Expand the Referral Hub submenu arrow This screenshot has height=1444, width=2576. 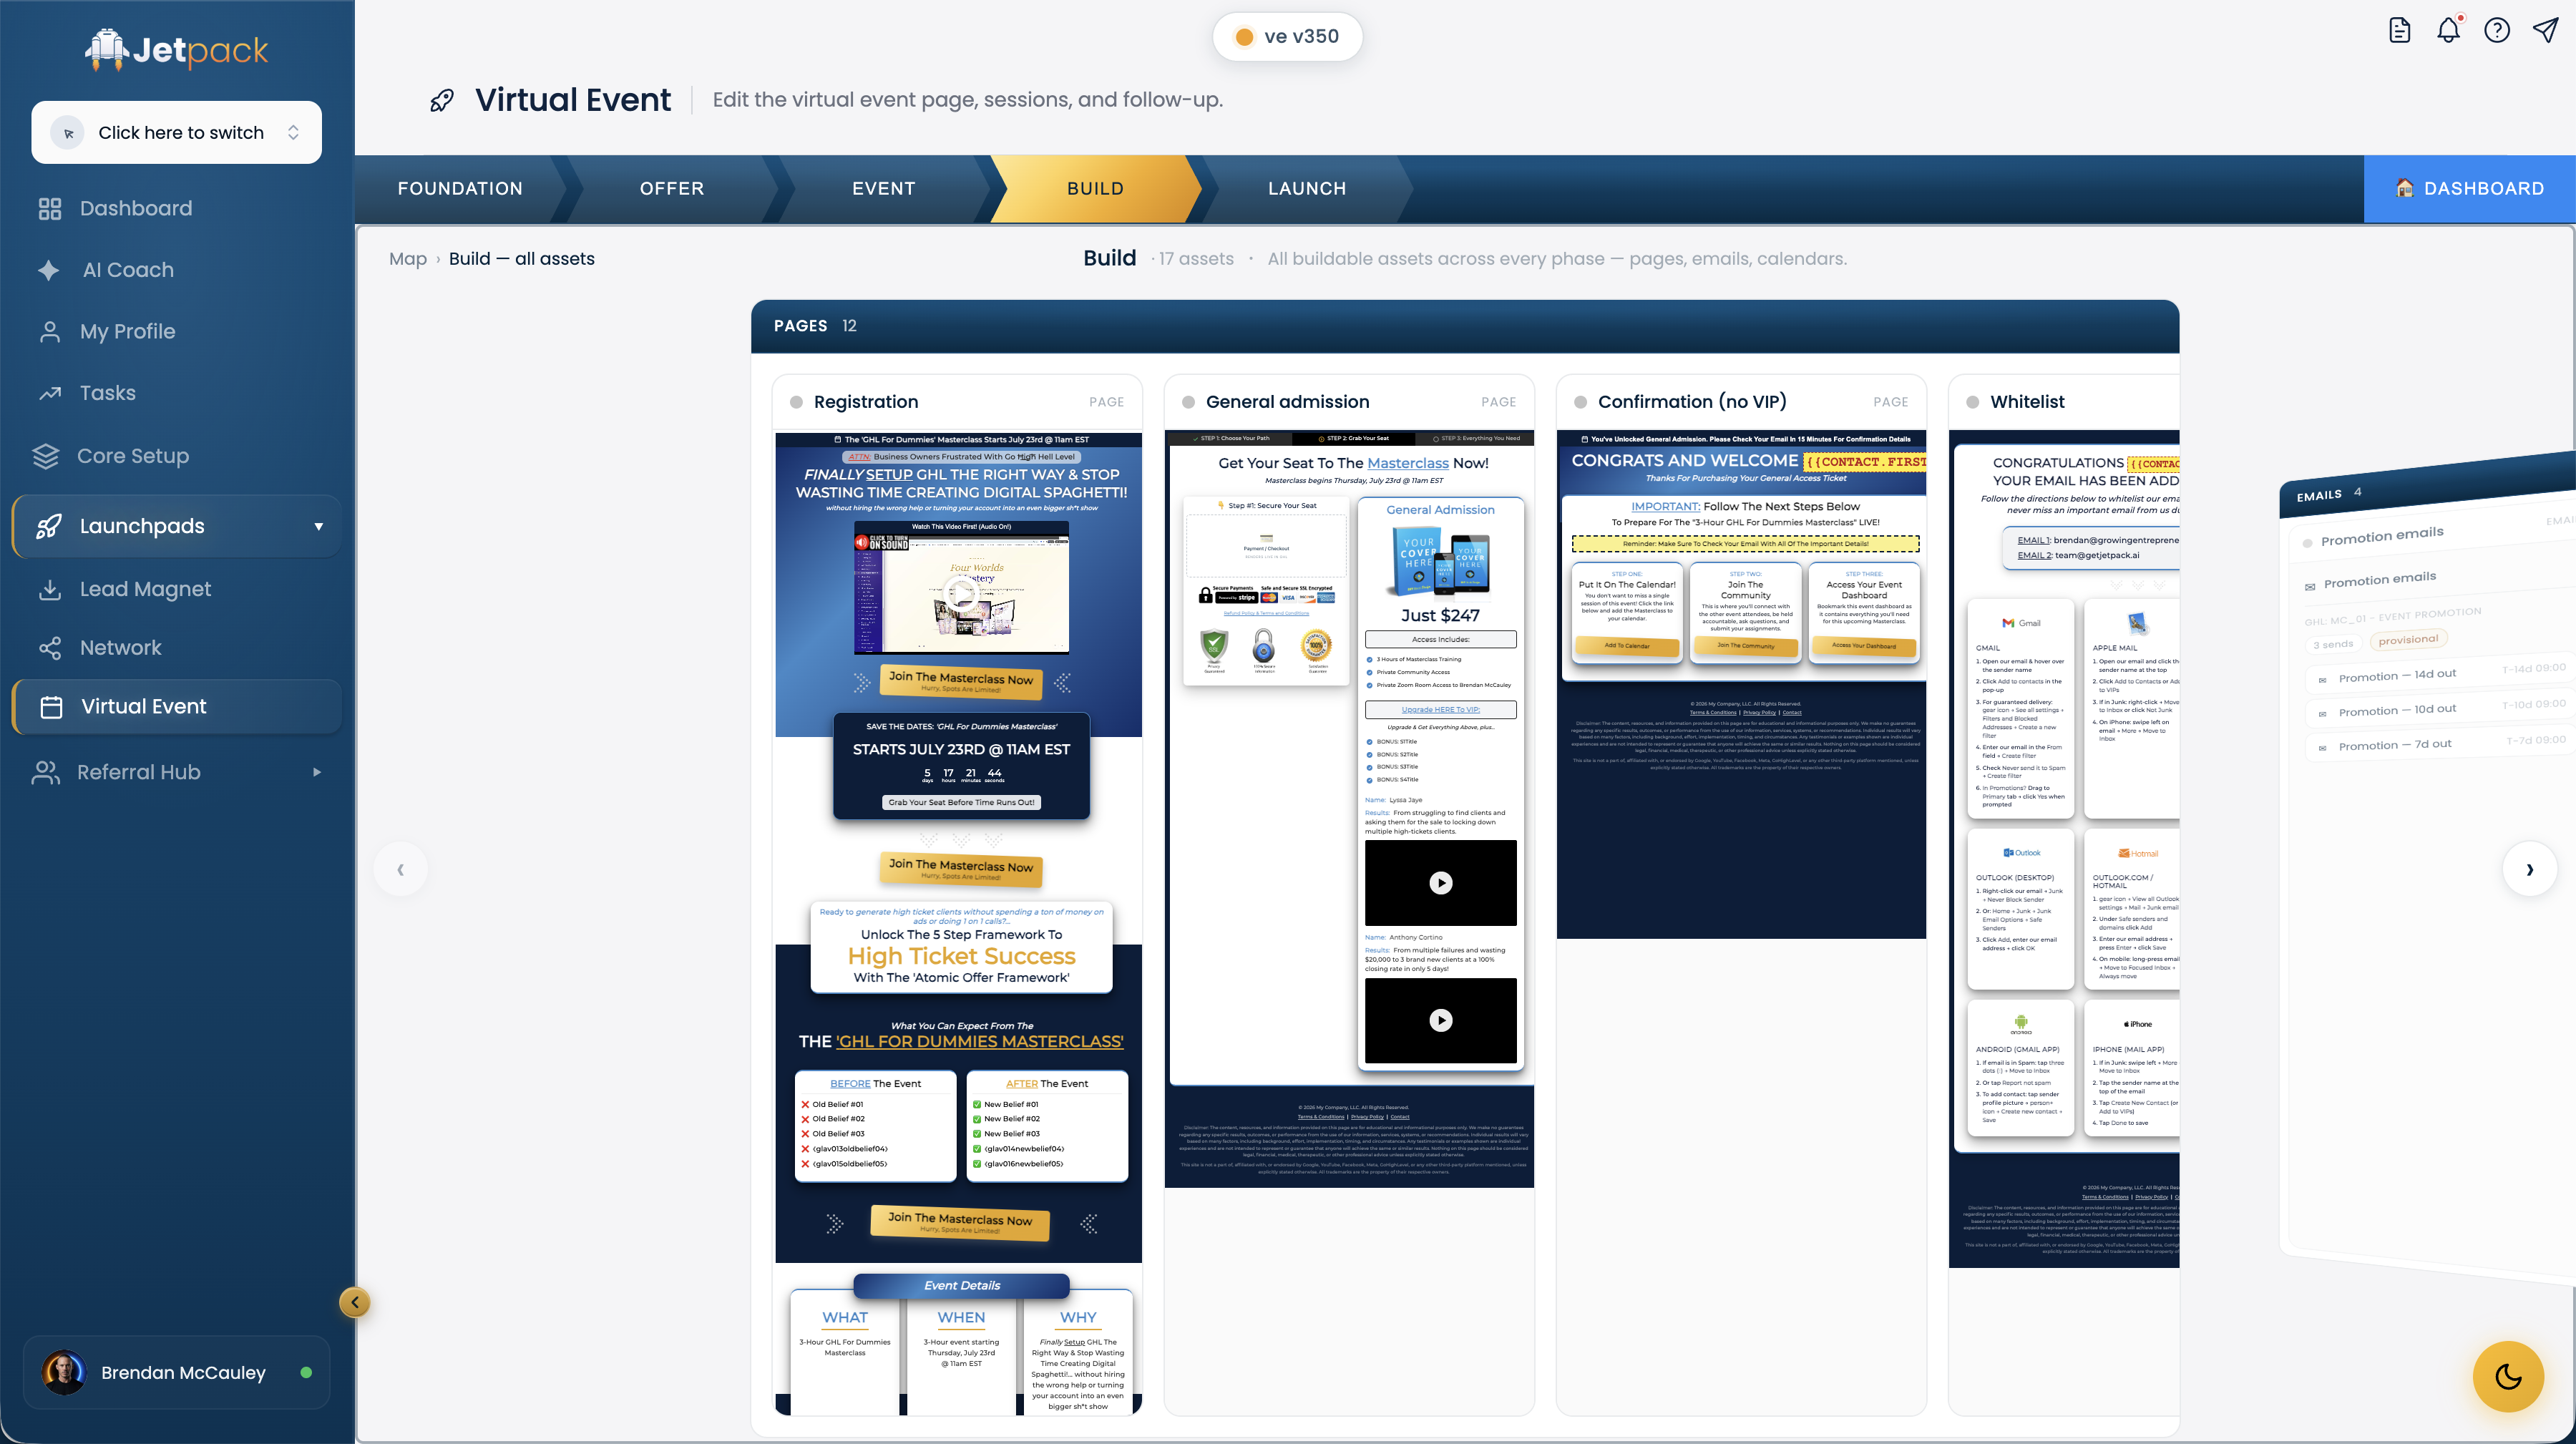(317, 772)
